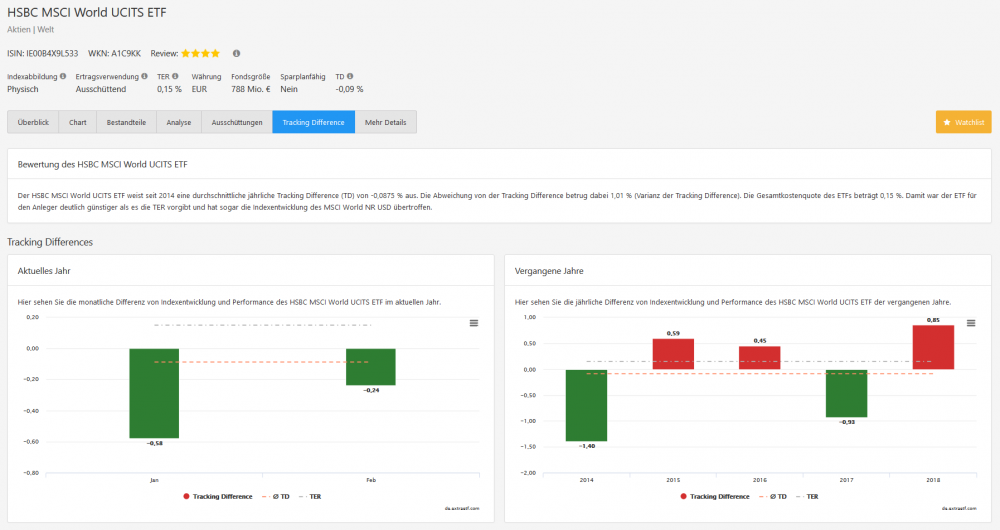Click the red 2018 bar in Vergangene Jahre

[932, 347]
